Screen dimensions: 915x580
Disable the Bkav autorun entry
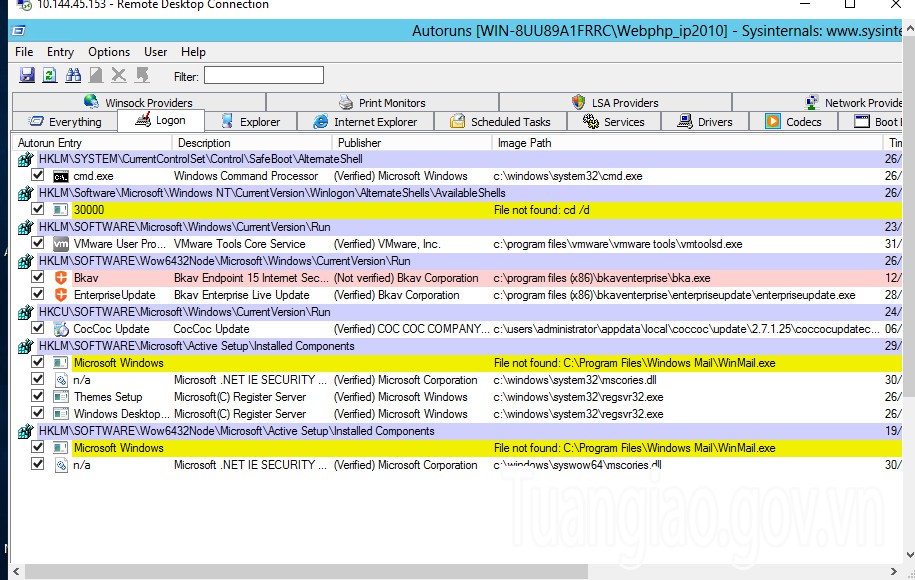click(38, 277)
